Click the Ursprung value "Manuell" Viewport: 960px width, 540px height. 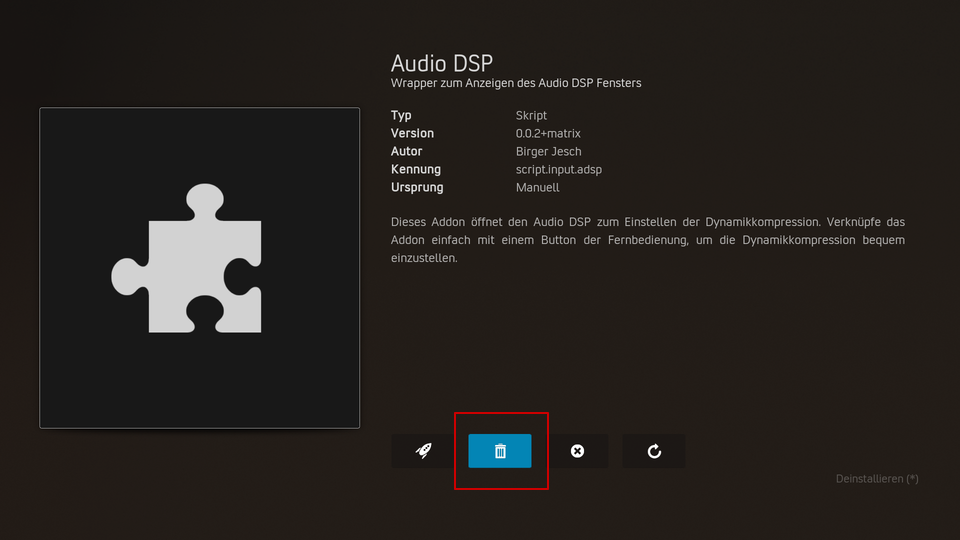[537, 187]
